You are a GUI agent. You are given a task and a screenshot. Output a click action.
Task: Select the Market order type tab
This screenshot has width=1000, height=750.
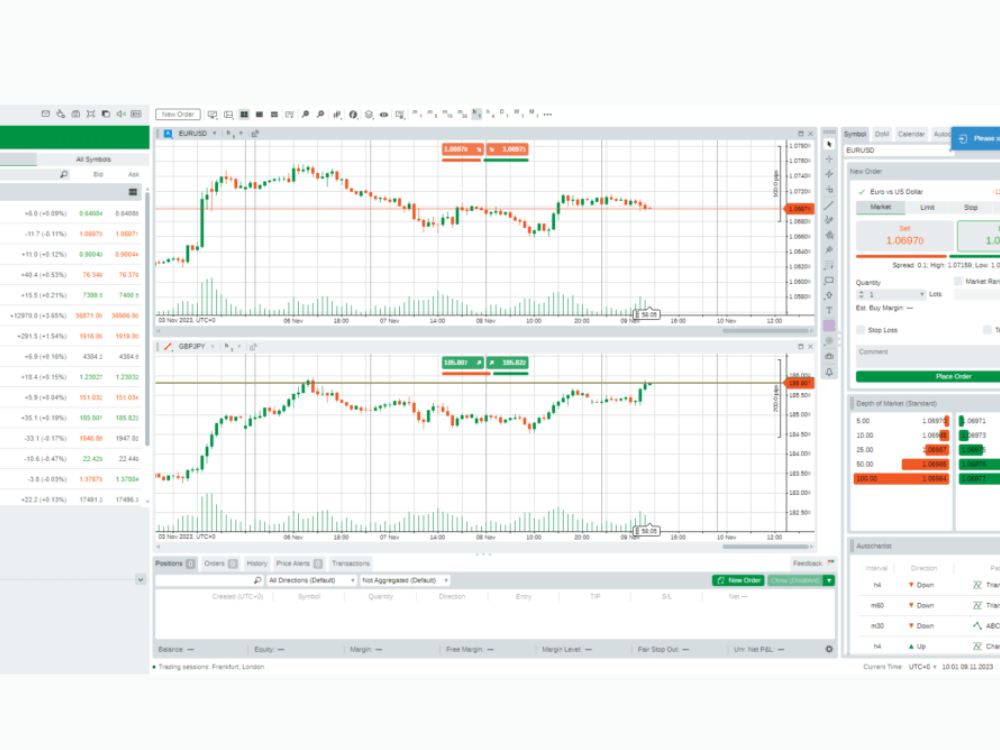880,207
